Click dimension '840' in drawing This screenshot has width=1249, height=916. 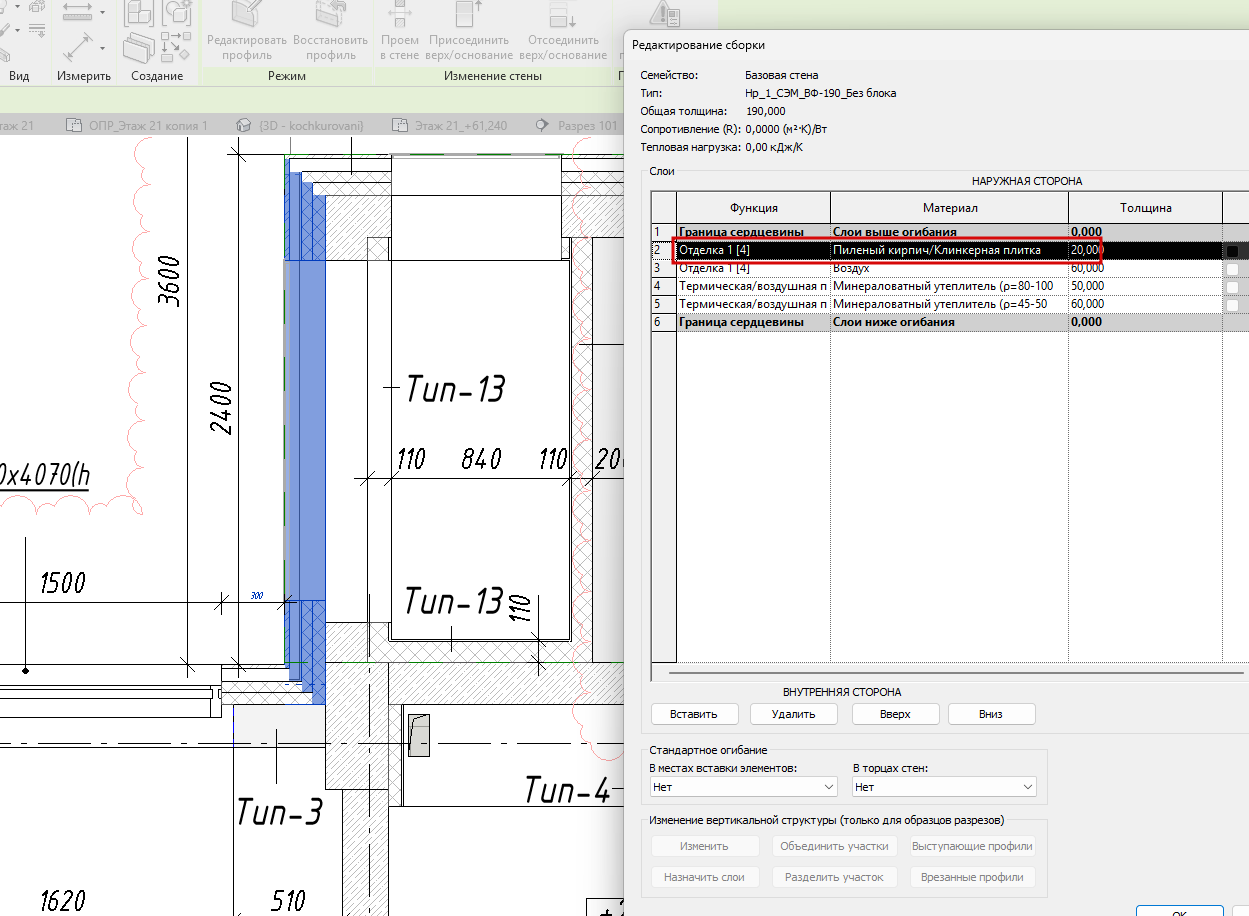[481, 459]
